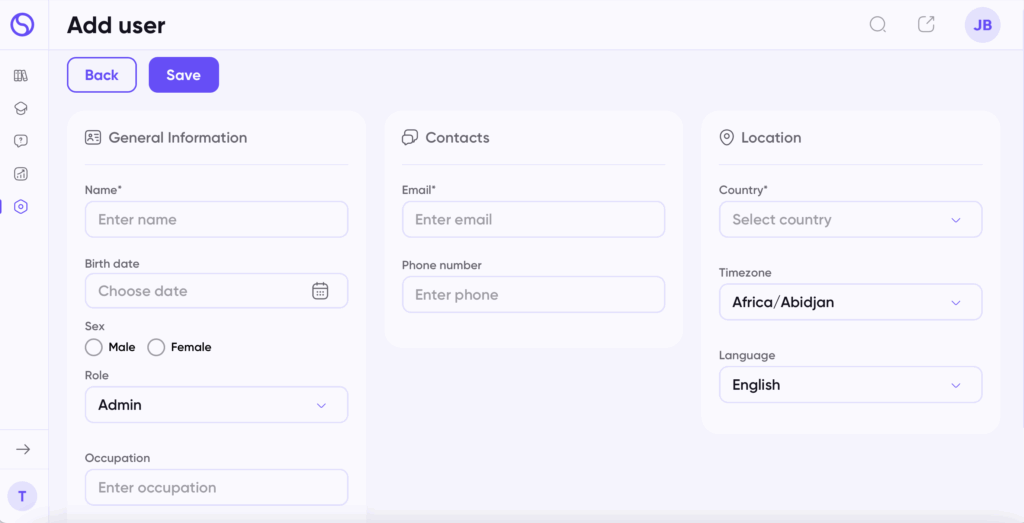This screenshot has height=523, width=1024.
Task: Click the external link share icon
Action: [x=926, y=24]
